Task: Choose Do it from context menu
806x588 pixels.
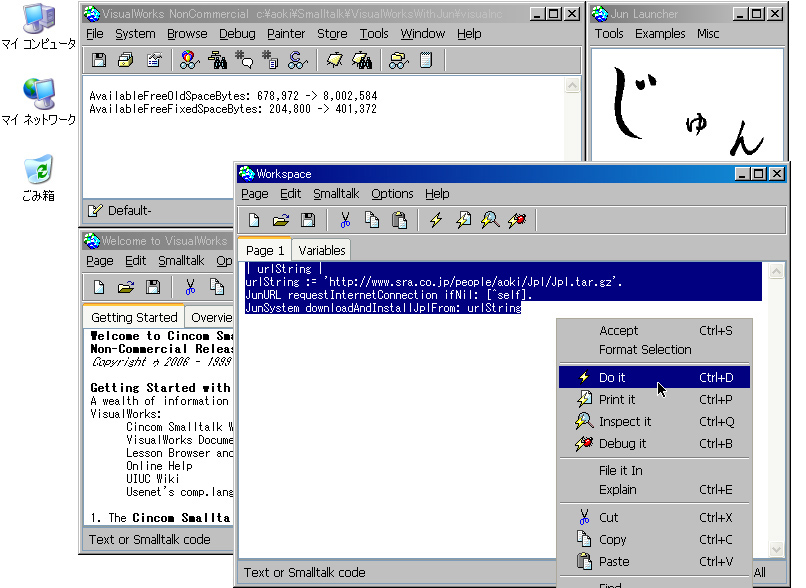Action: pos(654,378)
